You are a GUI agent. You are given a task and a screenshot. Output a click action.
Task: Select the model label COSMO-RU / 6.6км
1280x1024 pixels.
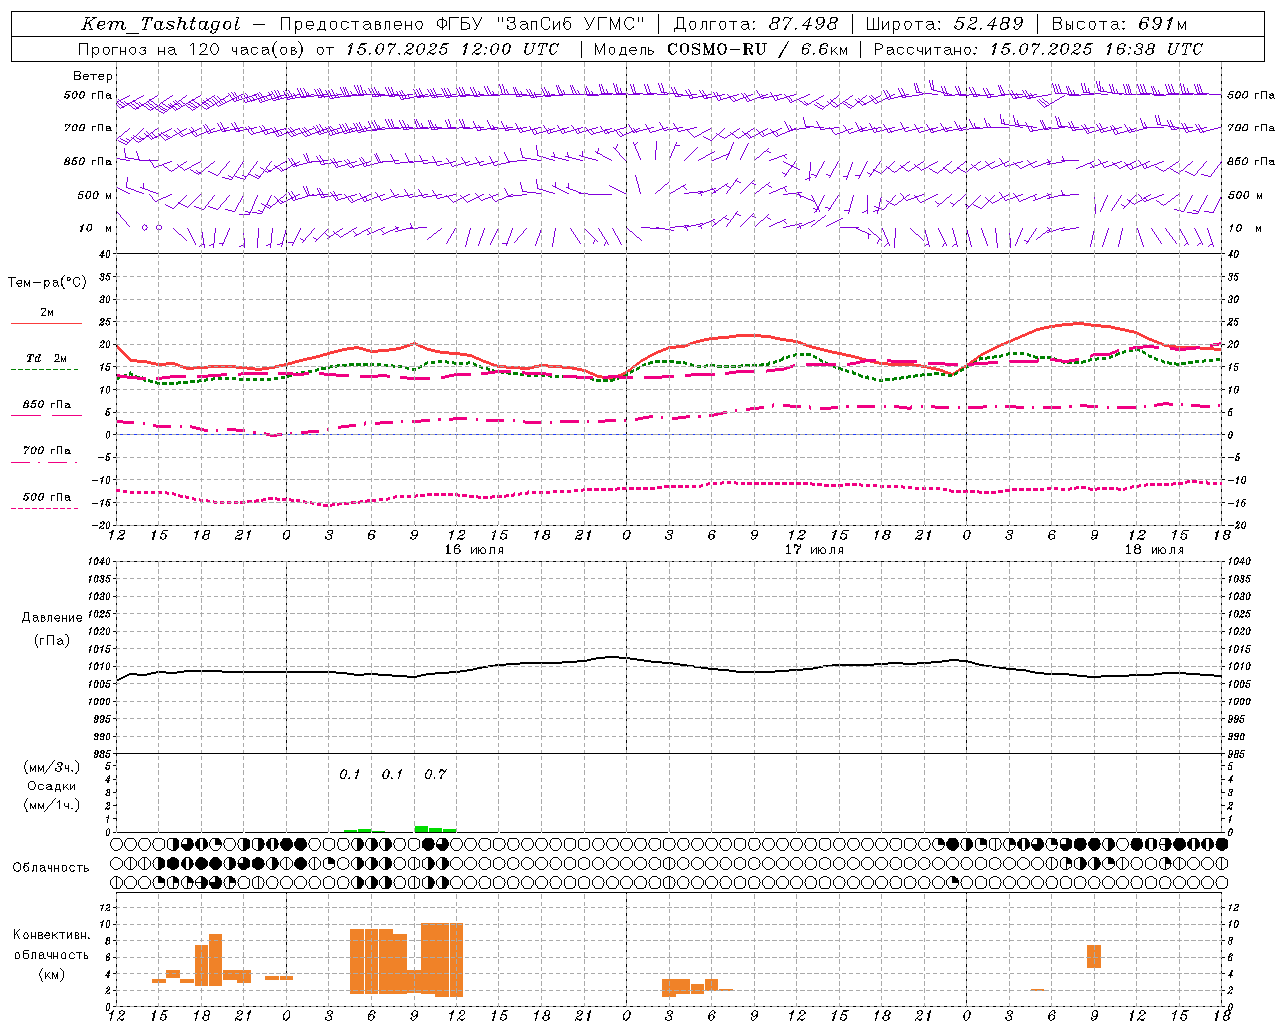click(x=758, y=49)
